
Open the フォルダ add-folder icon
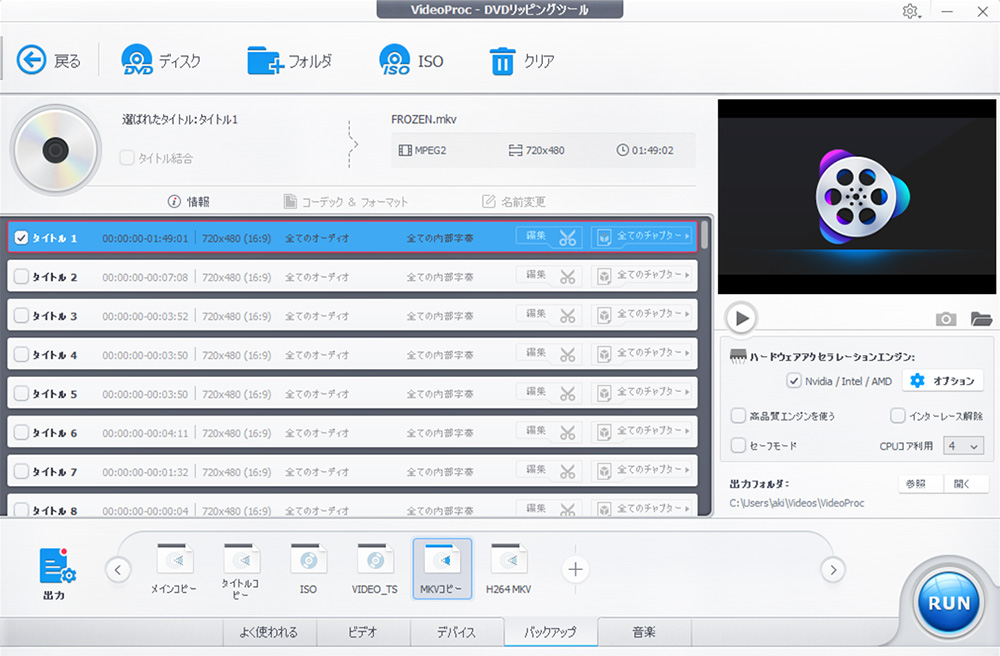pyautogui.click(x=265, y=61)
